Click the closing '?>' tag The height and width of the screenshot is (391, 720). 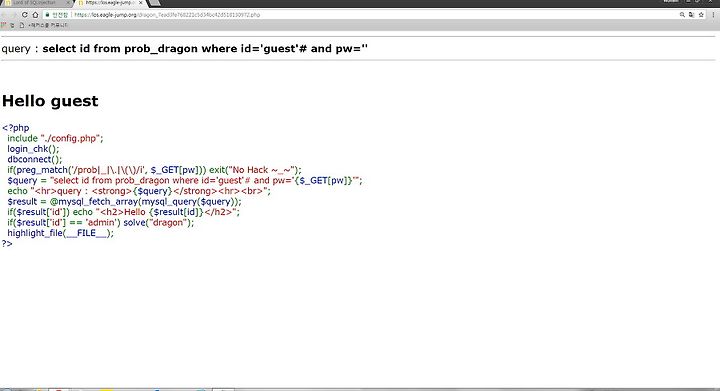pyautogui.click(x=7, y=244)
